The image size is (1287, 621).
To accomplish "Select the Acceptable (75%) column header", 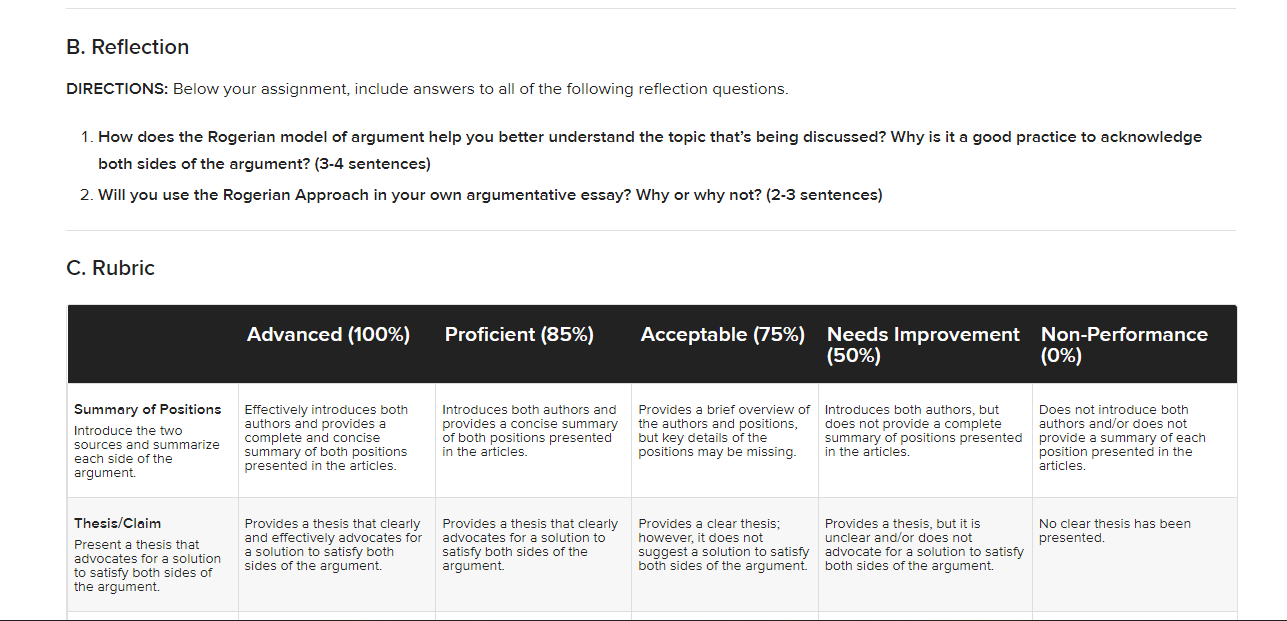I will (722, 335).
